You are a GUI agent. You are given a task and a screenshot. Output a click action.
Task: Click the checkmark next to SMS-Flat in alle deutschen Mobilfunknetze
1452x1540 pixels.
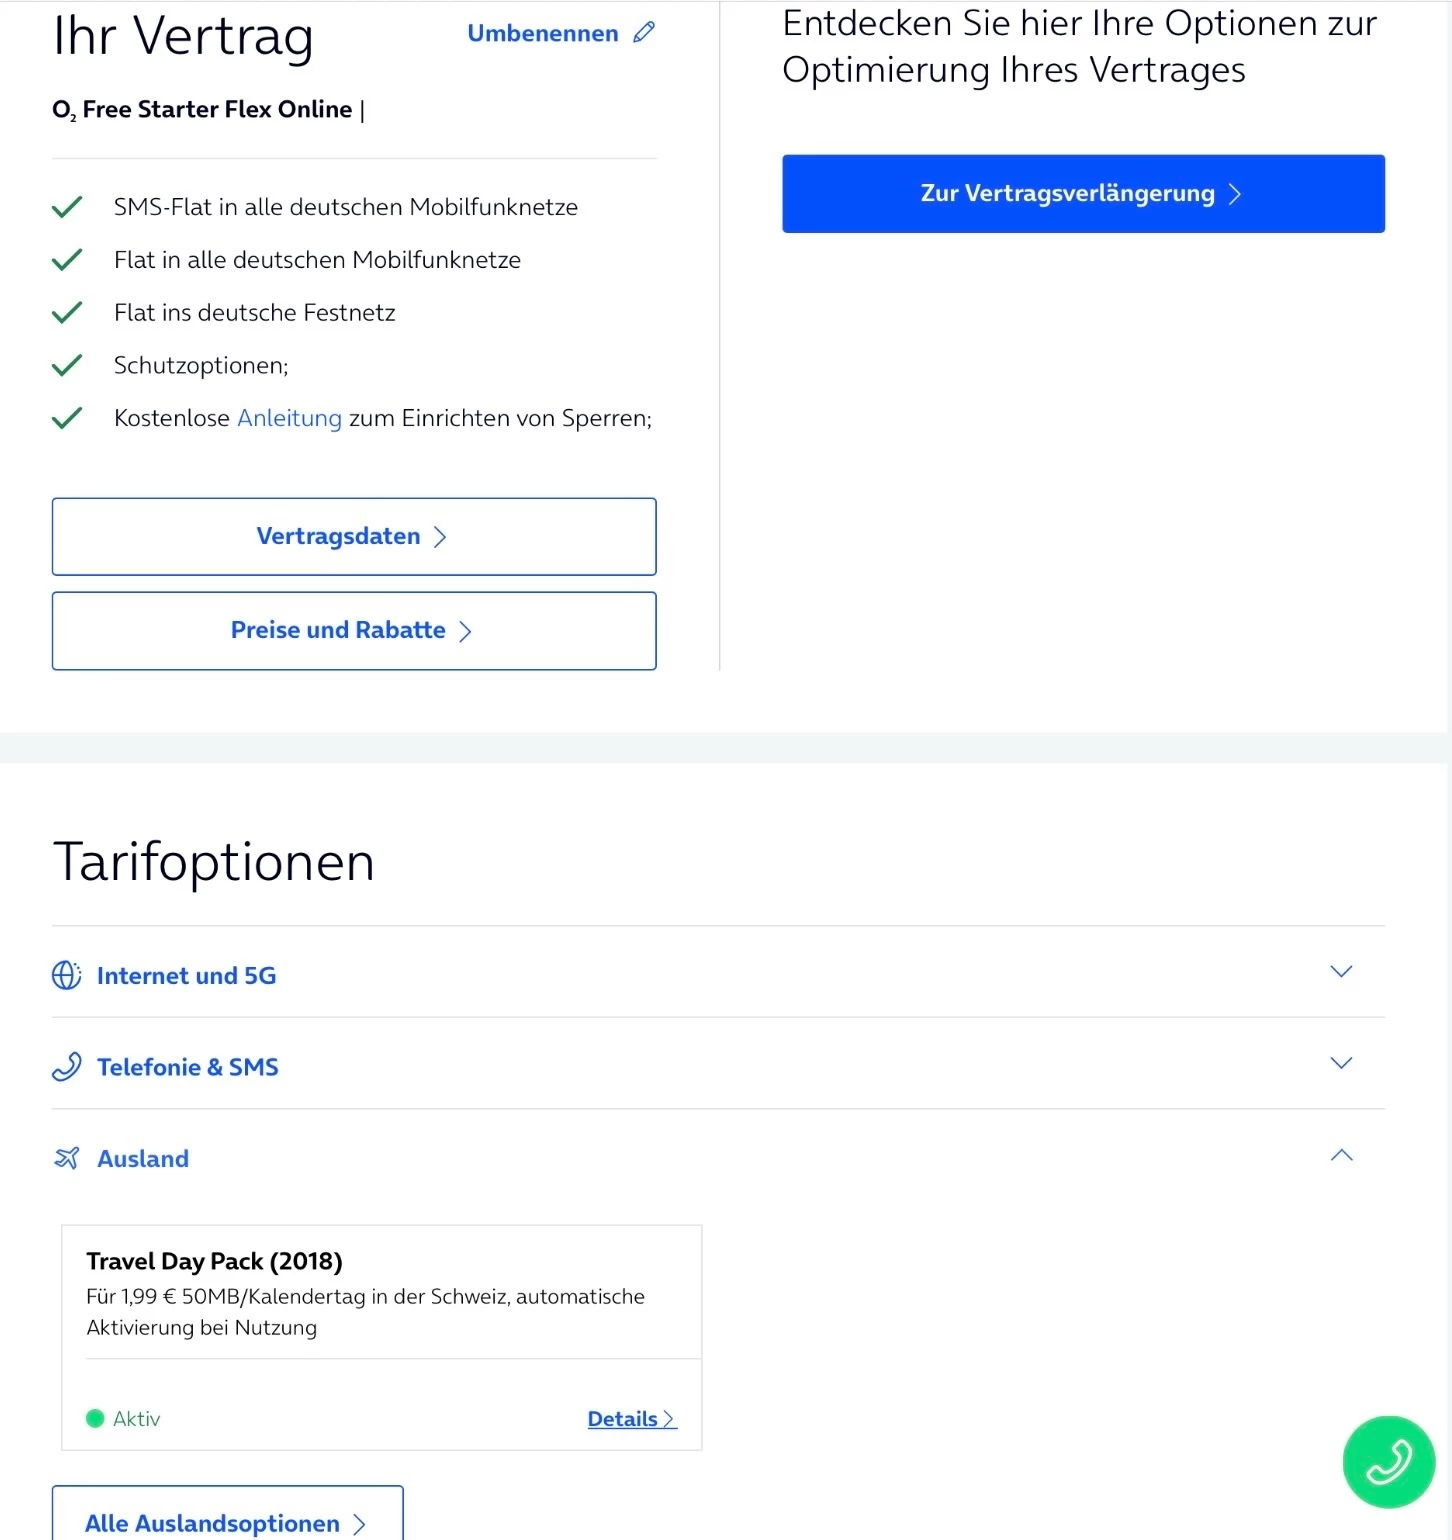click(67, 207)
